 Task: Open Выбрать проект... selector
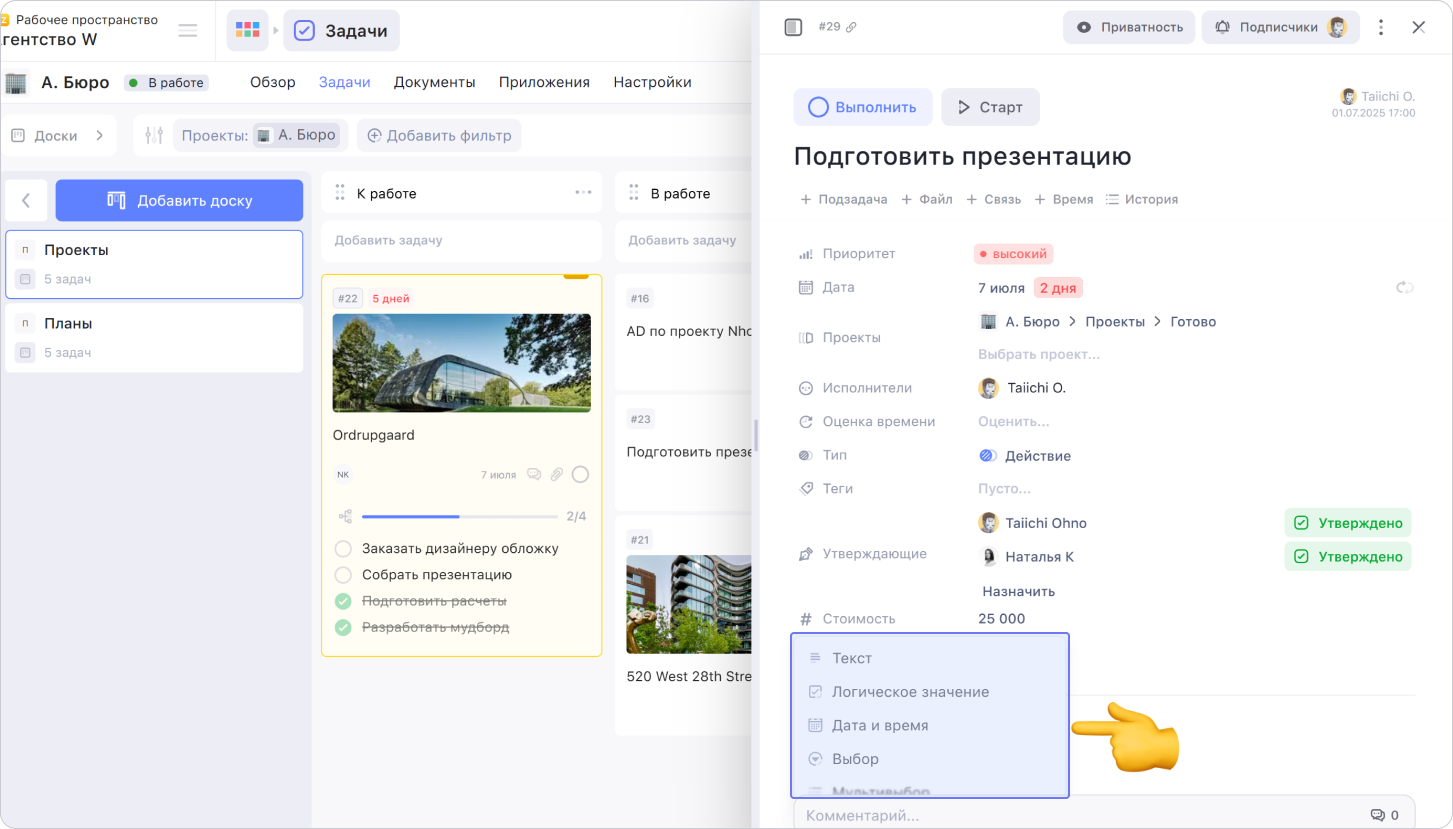click(x=1039, y=354)
